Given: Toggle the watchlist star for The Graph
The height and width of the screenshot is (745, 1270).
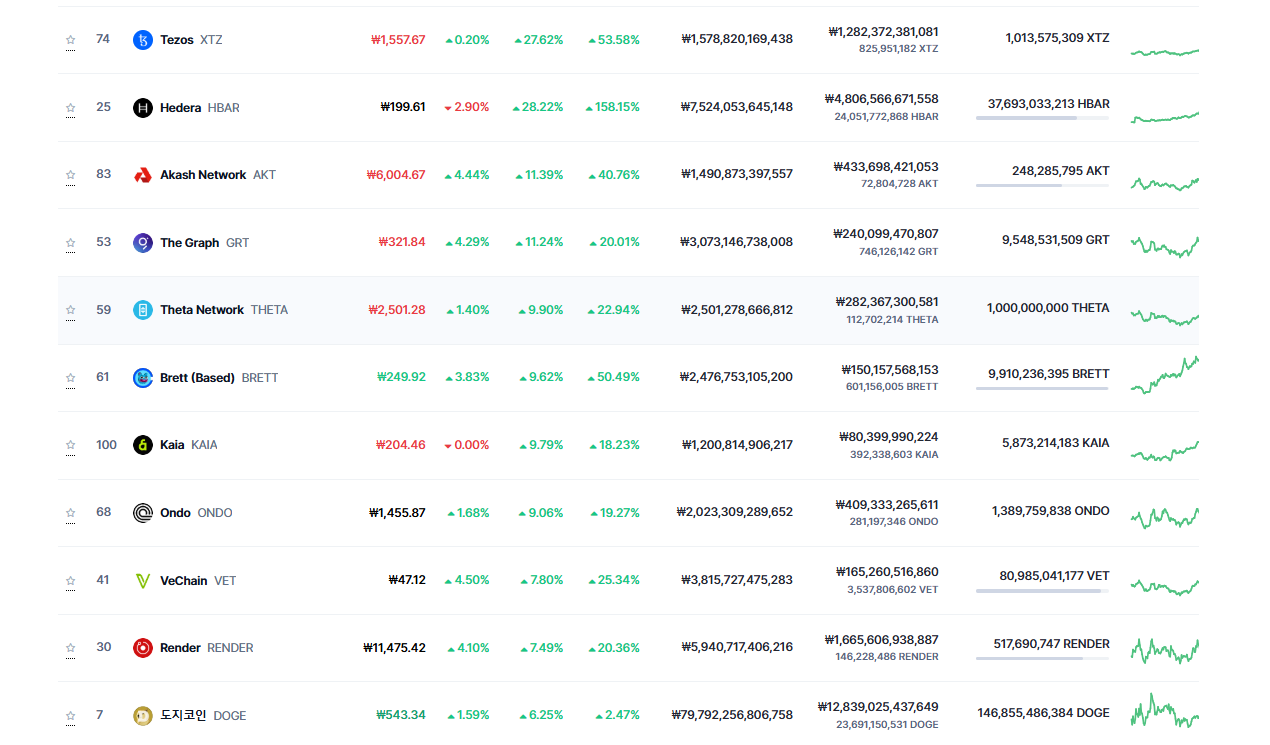Looking at the screenshot, I should pyautogui.click(x=71, y=243).
